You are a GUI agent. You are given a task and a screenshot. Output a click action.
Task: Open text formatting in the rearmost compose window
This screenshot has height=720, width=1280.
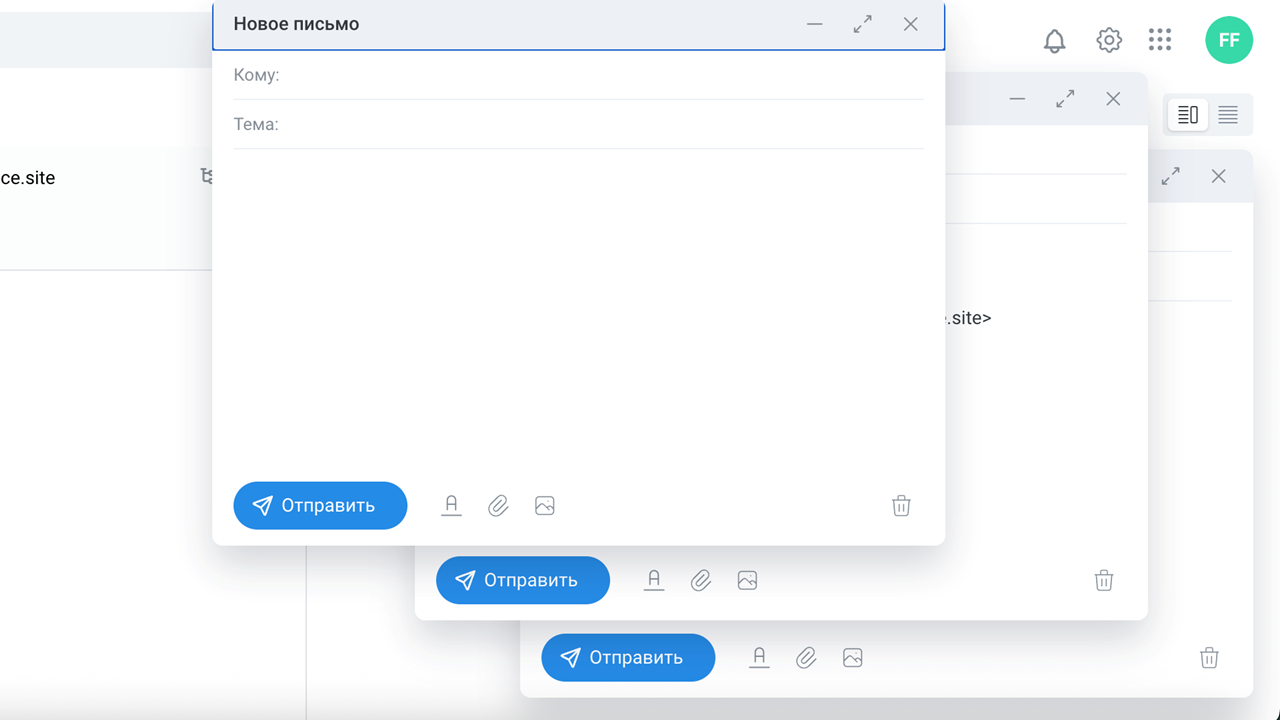pyautogui.click(x=759, y=658)
